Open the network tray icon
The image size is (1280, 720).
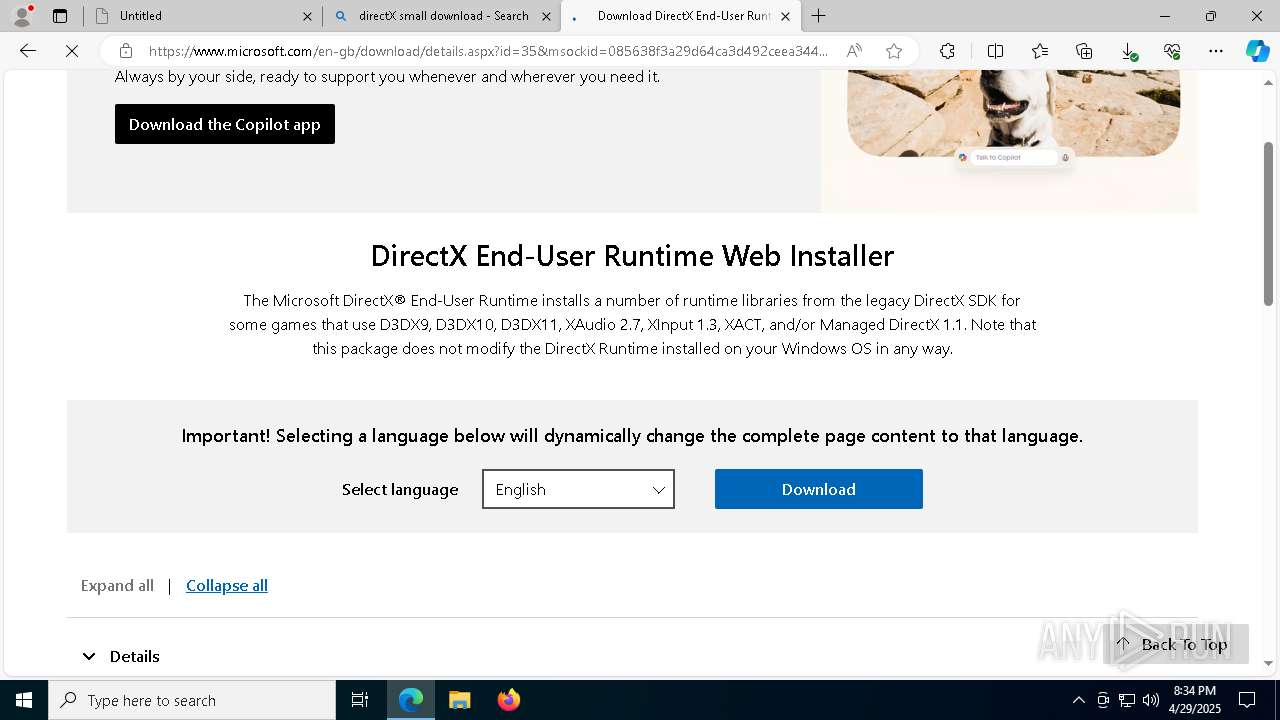1127,700
